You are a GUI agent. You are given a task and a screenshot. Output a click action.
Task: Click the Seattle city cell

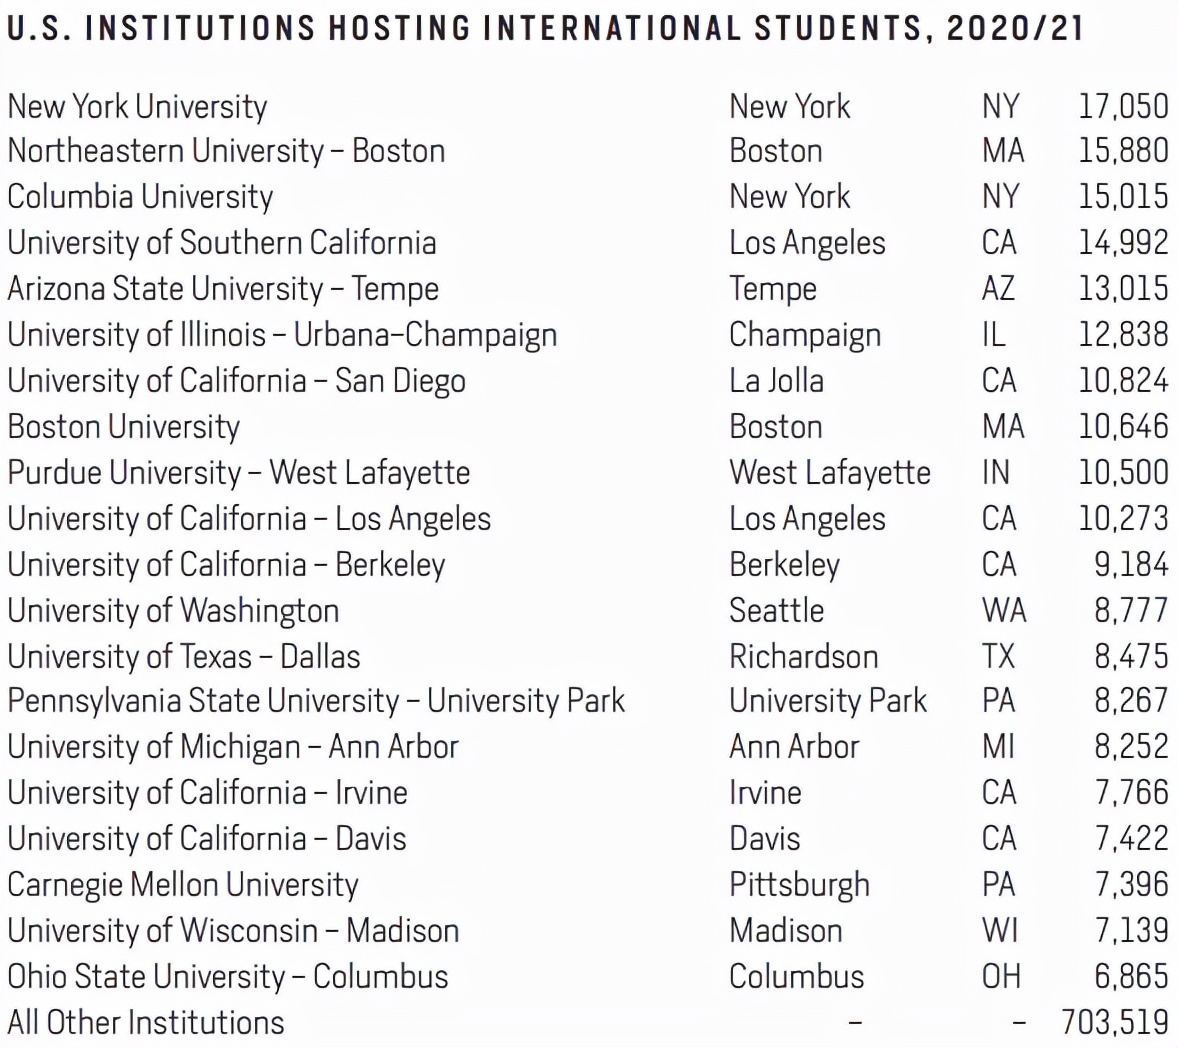coord(776,611)
